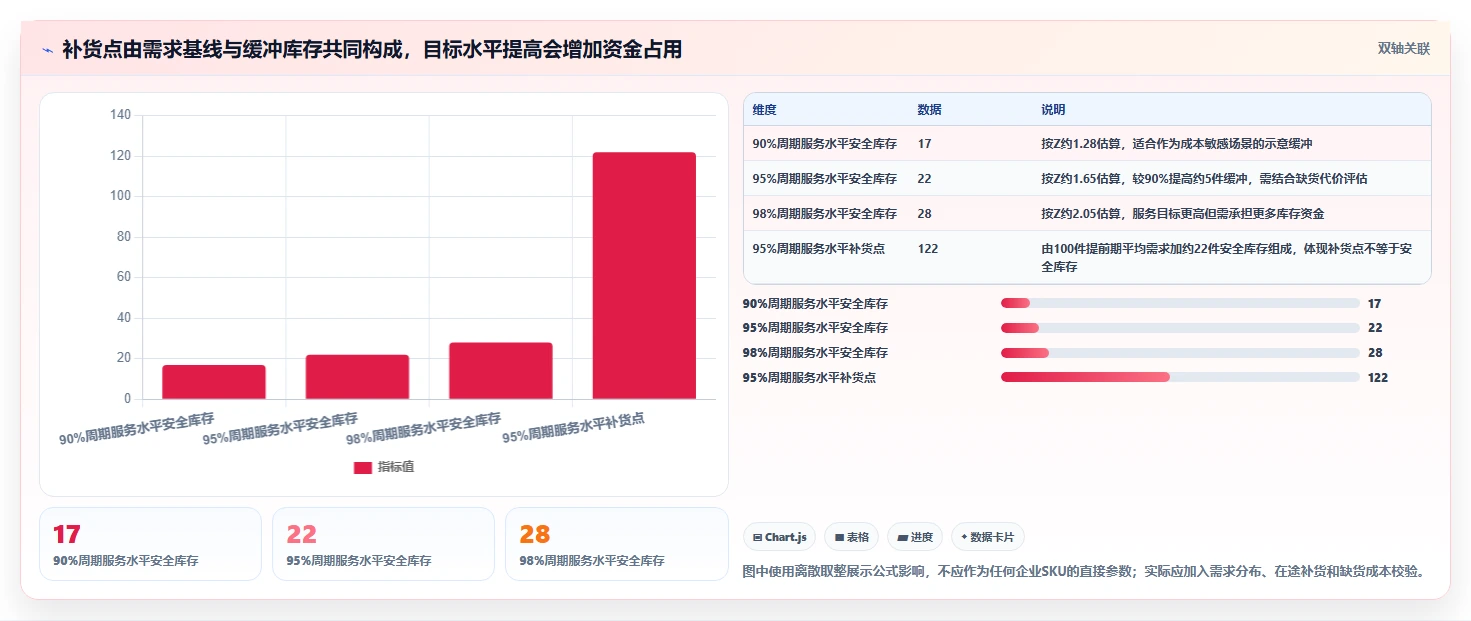
Task: Click table value 17
Action: click(924, 144)
